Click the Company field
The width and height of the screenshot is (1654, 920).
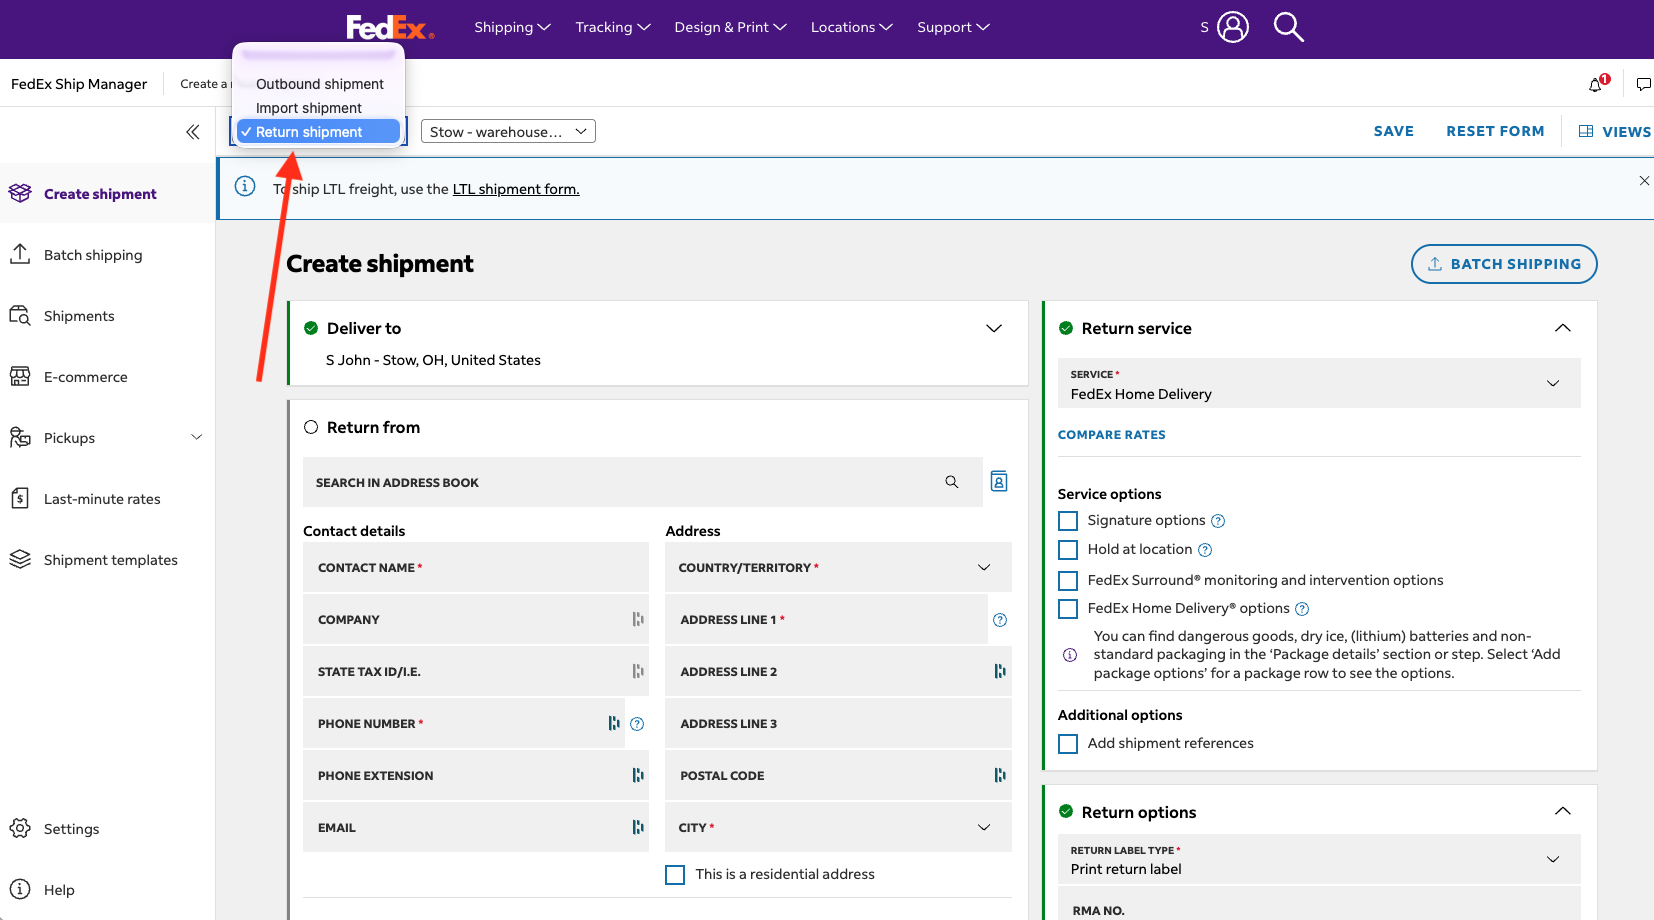[x=476, y=620]
